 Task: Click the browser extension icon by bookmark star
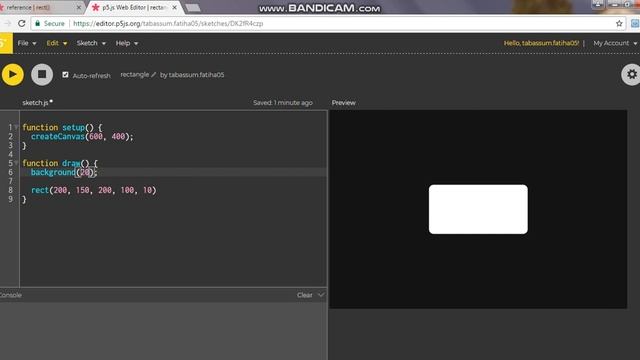(635, 24)
